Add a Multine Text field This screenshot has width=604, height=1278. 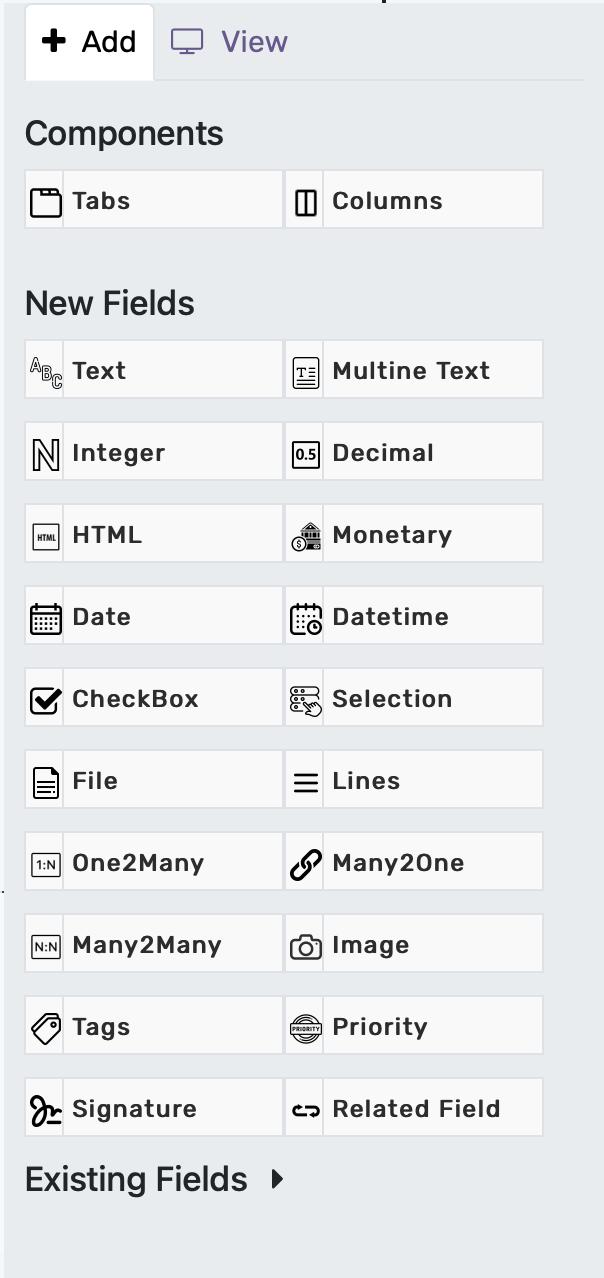[414, 371]
